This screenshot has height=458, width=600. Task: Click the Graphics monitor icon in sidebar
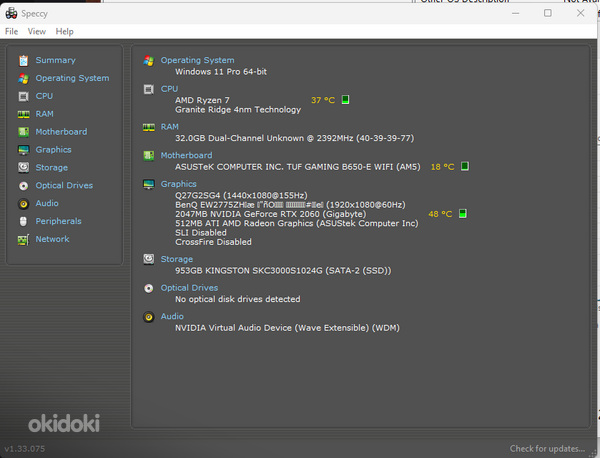click(x=23, y=150)
